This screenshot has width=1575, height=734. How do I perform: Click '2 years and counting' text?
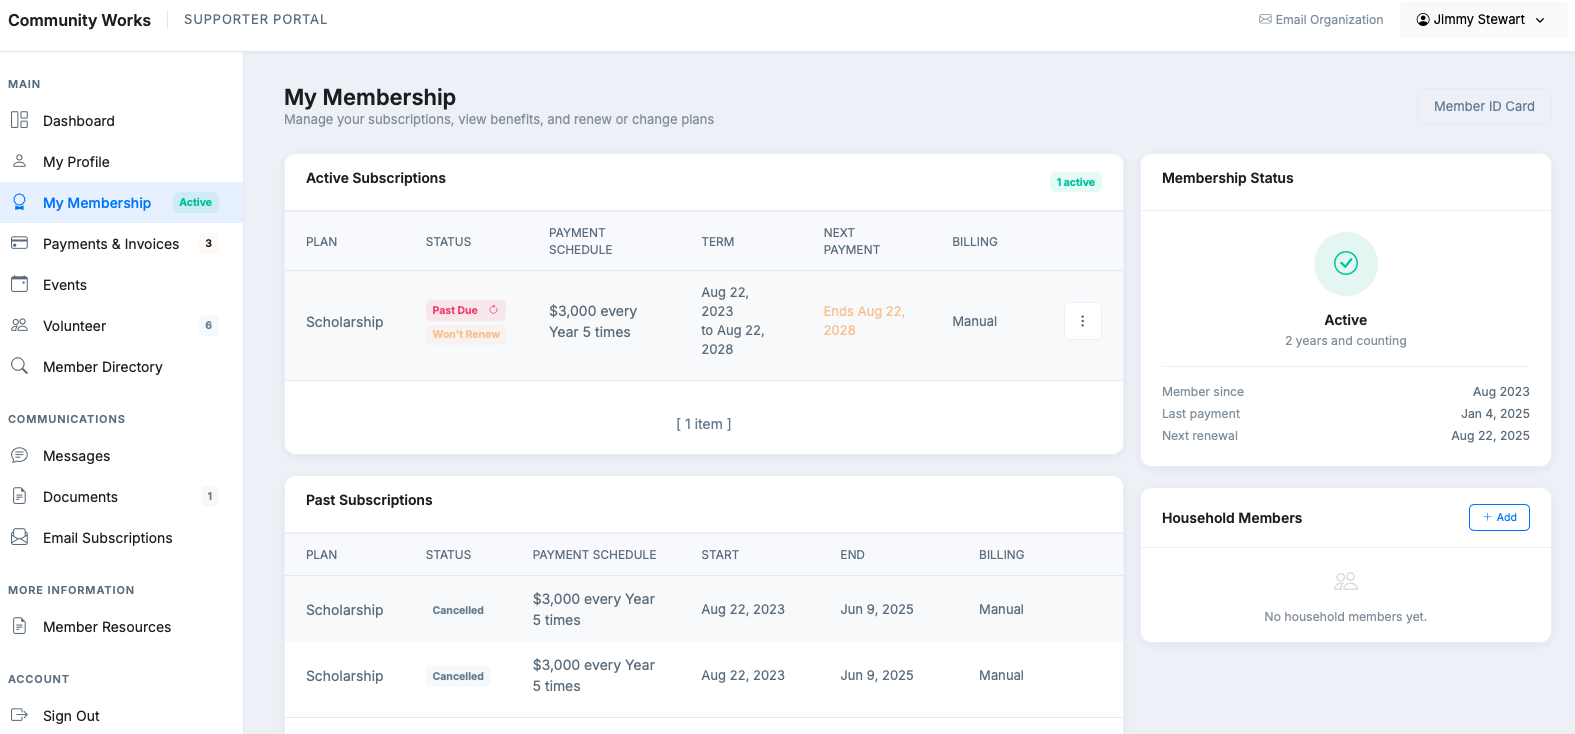(1346, 341)
